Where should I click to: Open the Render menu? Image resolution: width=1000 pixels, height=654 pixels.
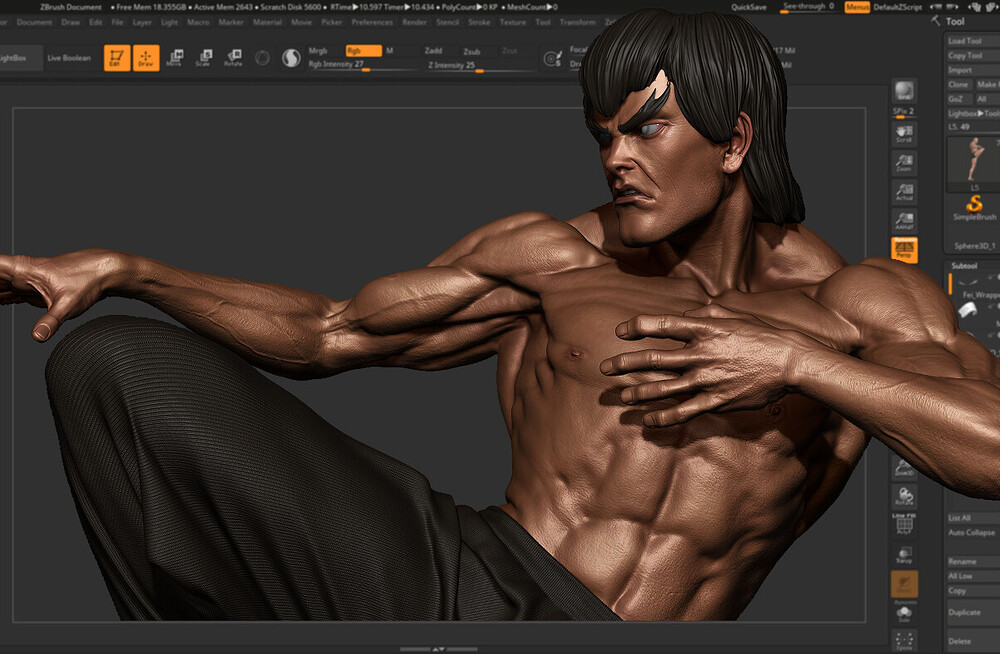click(x=415, y=22)
